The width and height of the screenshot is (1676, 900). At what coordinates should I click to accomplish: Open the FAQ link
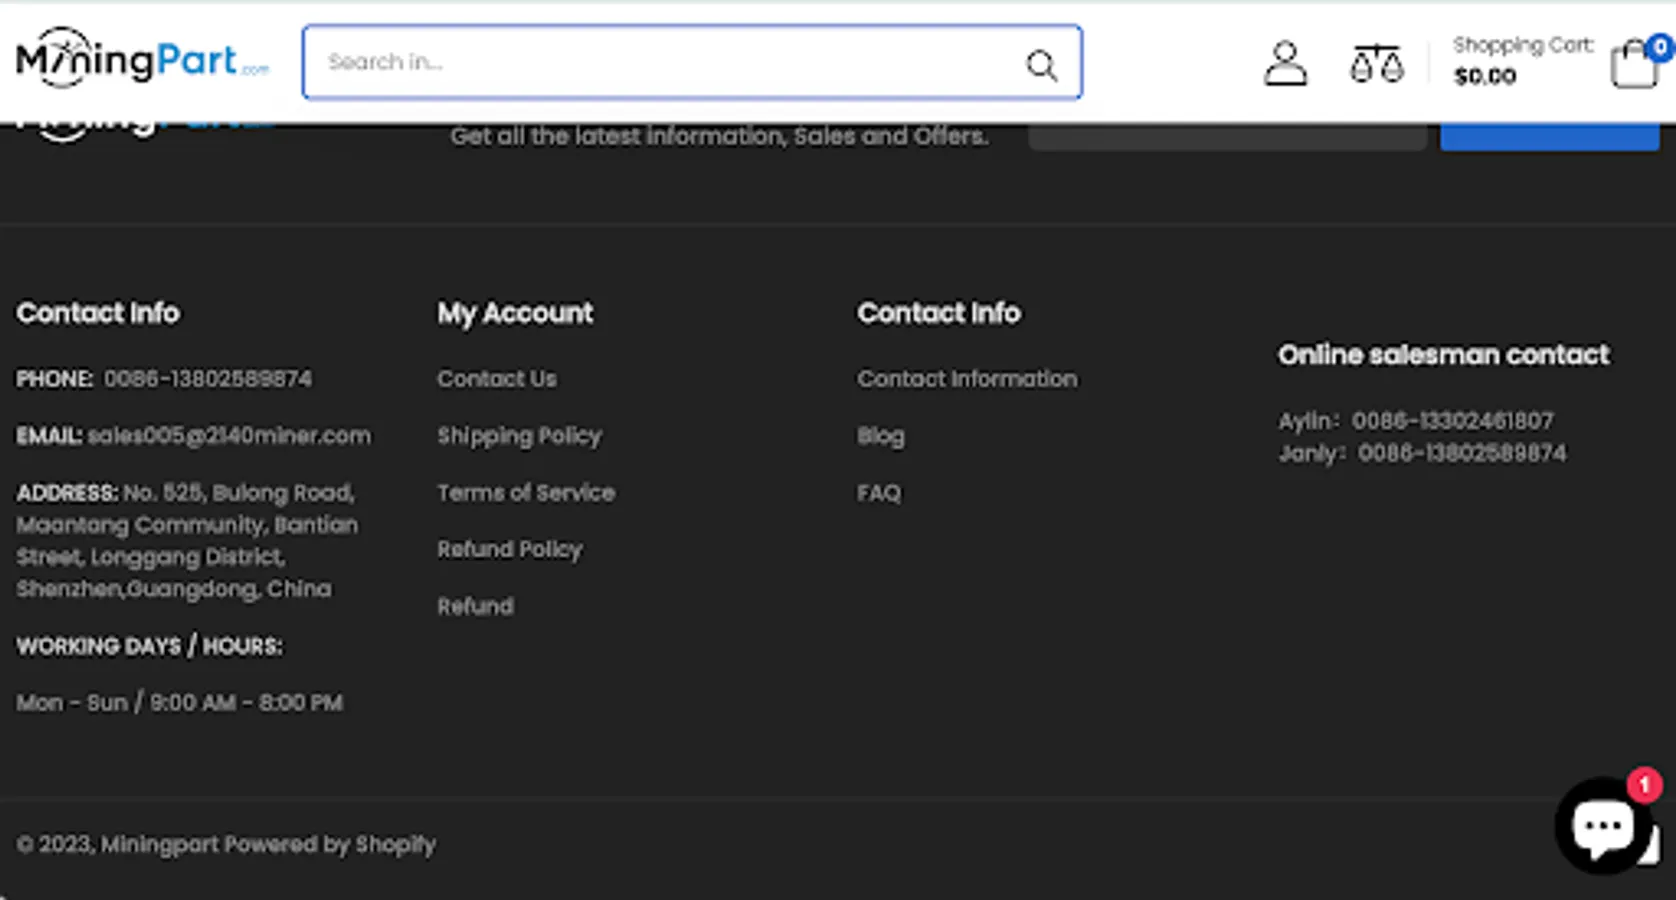879,493
